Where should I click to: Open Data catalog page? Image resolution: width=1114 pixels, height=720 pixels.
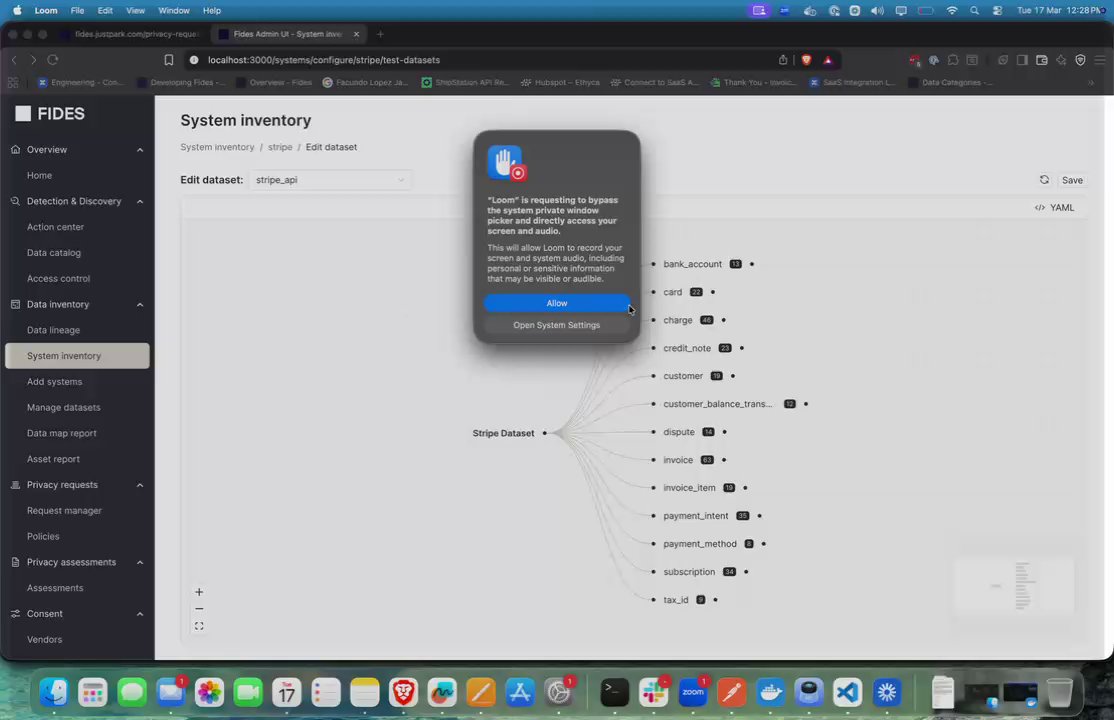coord(54,252)
